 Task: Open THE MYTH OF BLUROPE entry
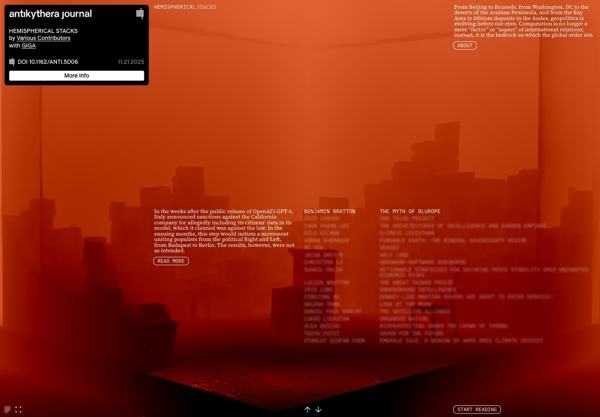(x=410, y=211)
